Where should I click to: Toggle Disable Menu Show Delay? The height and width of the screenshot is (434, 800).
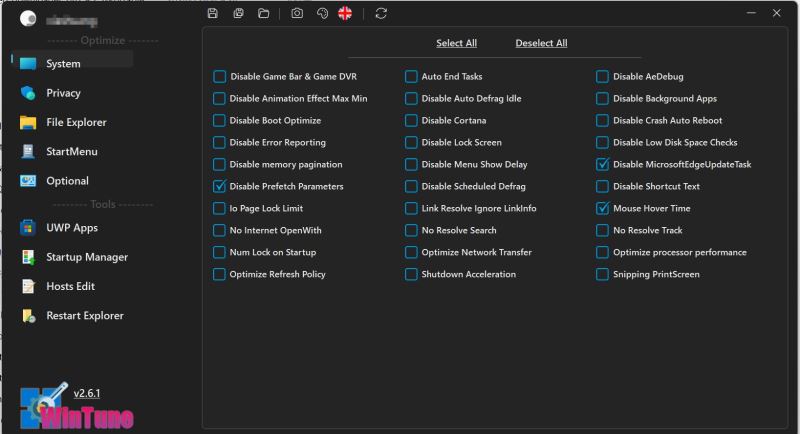pyautogui.click(x=411, y=164)
